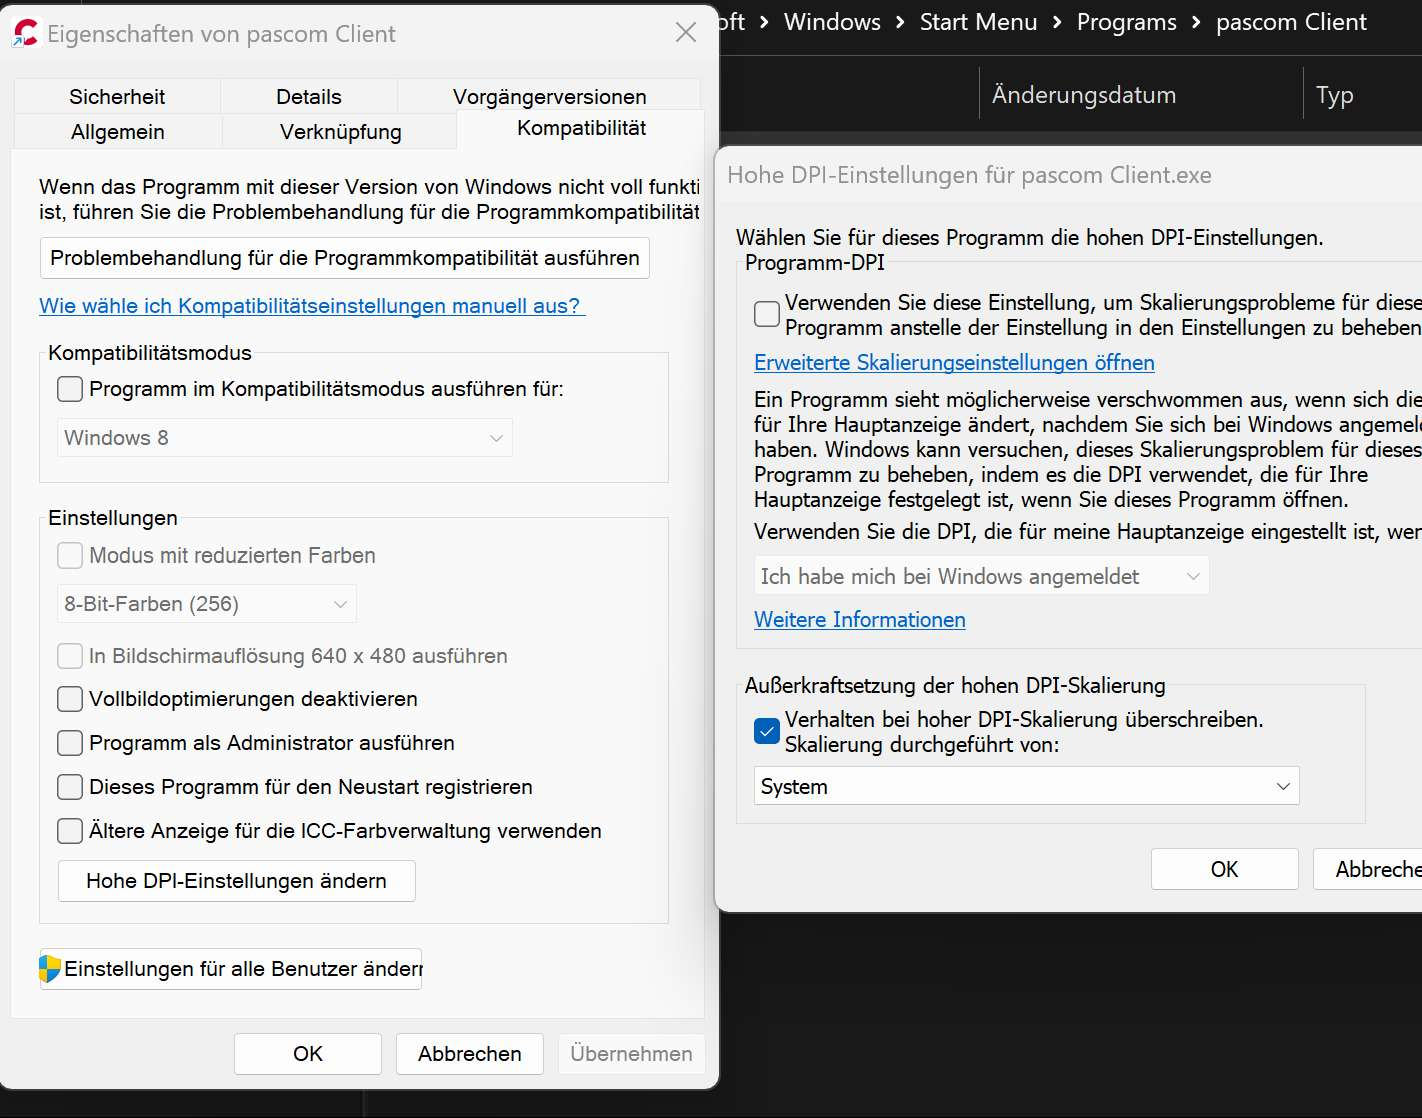The height and width of the screenshot is (1118, 1422).
Task: Check 'Dieses Programm für den Neustart registrieren'
Action: point(70,787)
